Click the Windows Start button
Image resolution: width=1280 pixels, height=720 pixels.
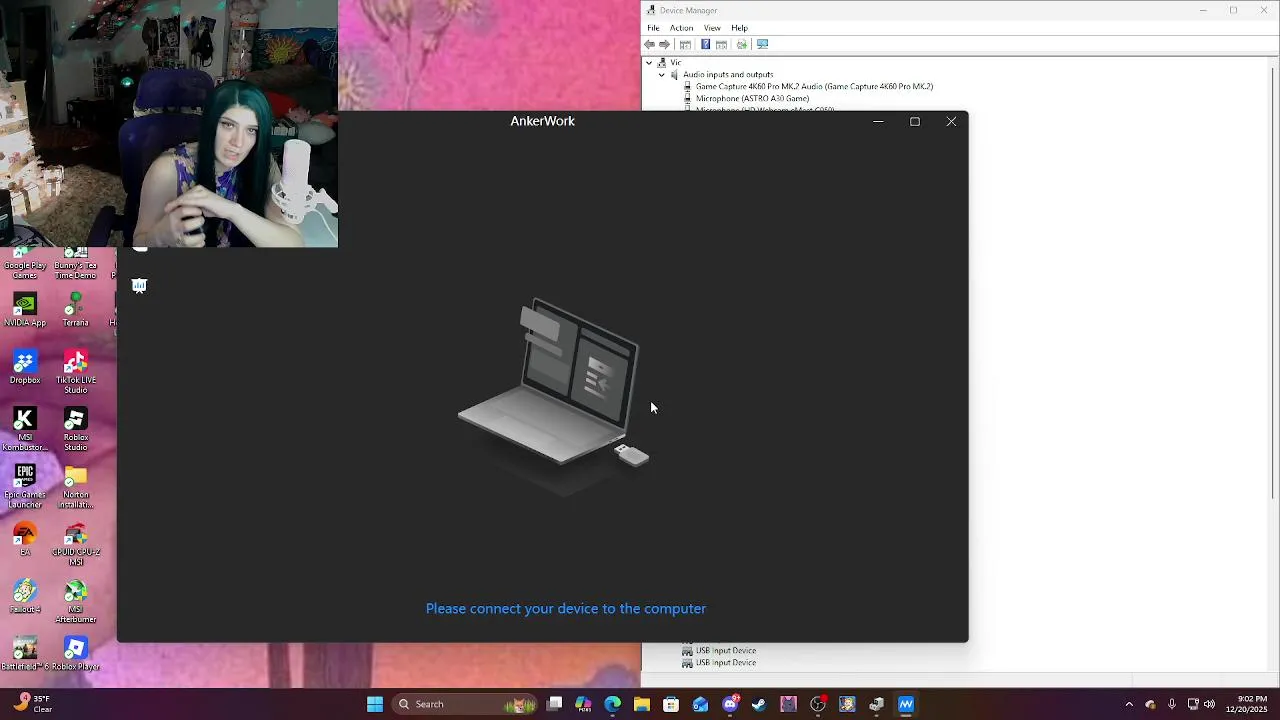pos(375,704)
